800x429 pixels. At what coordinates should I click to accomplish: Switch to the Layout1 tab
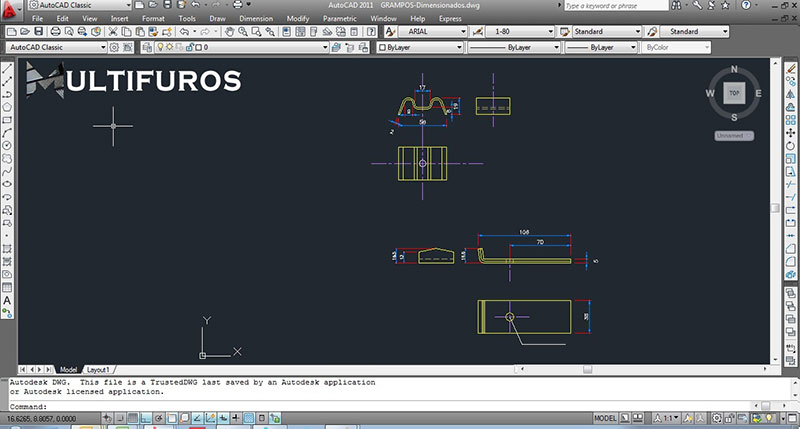pos(98,369)
